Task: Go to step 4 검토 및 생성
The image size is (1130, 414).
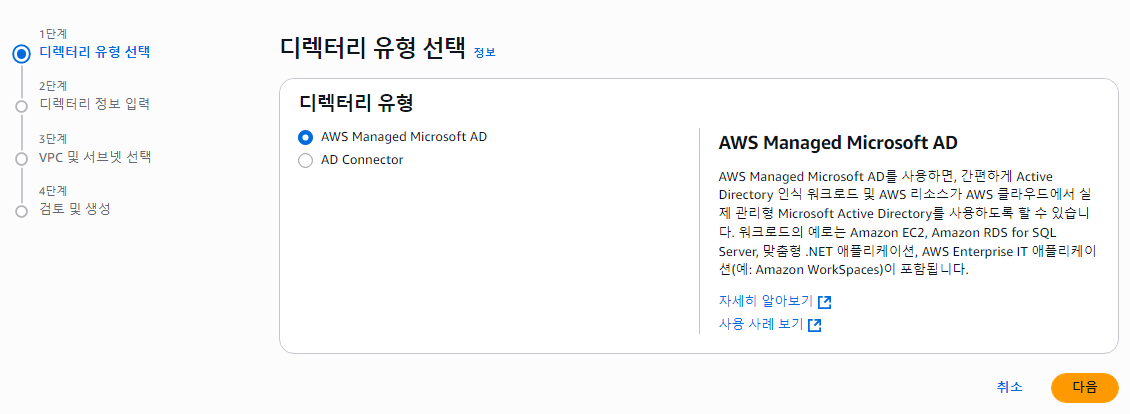Action: click(x=75, y=210)
